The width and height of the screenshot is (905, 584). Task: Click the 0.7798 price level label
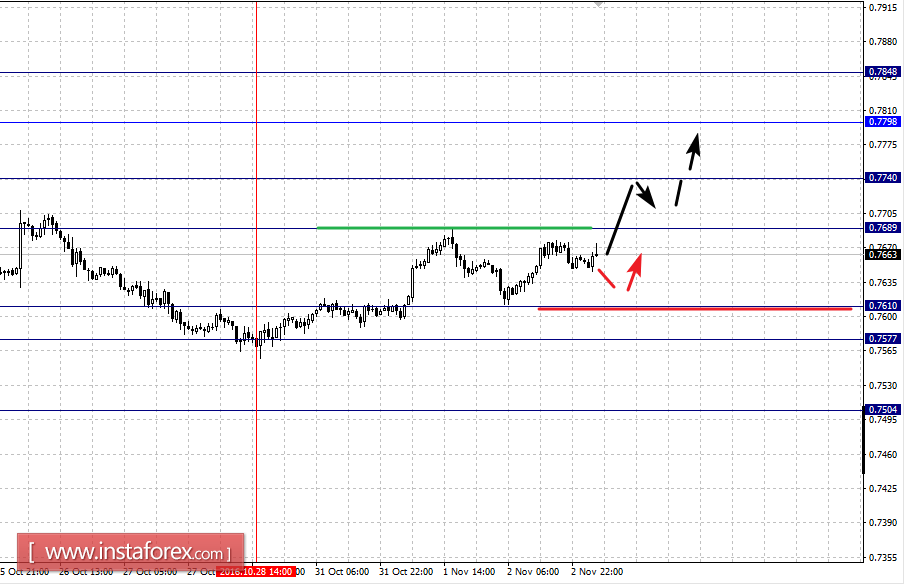click(882, 122)
